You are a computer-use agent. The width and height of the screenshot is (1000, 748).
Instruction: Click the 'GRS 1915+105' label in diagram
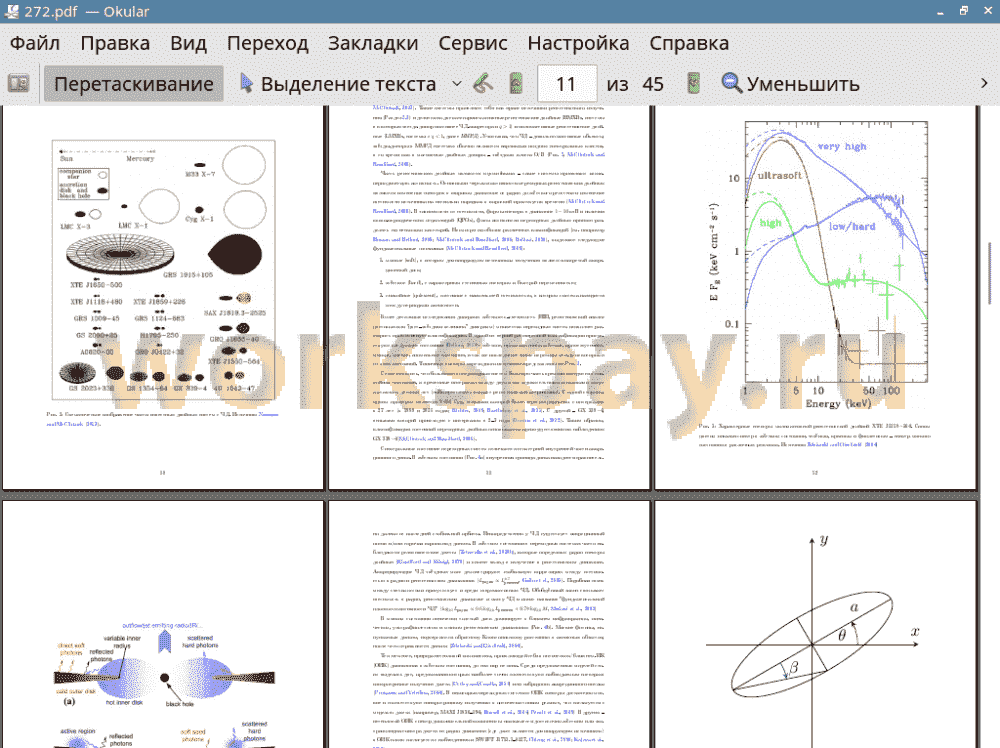[x=188, y=275]
